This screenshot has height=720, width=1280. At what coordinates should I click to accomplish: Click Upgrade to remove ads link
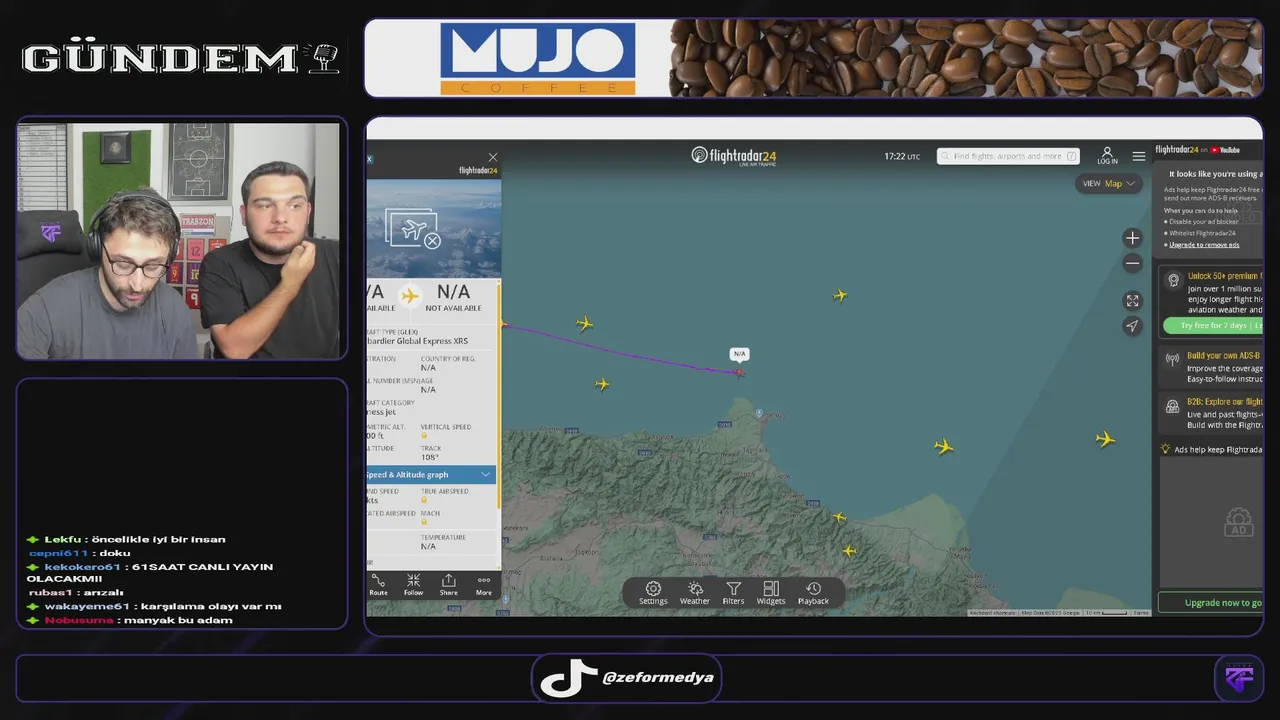point(1204,245)
